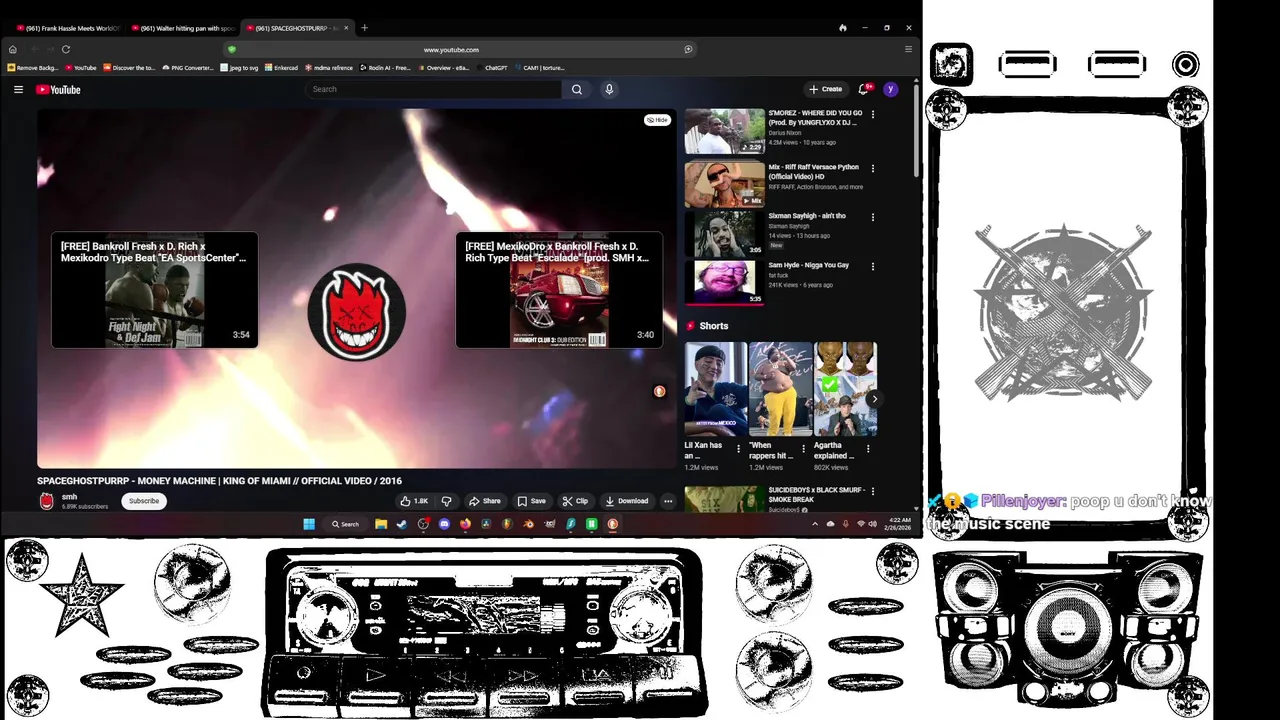Screen dimensions: 1280x720
Task: Open the account avatar menu
Action: [890, 89]
